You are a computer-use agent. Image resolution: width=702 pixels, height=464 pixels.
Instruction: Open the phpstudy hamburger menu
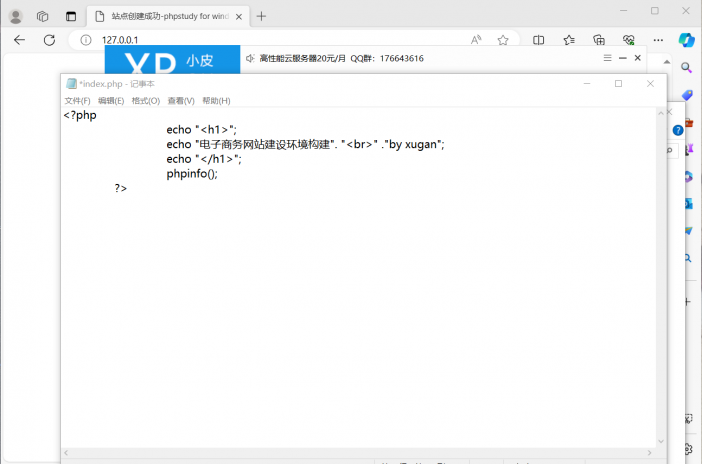[x=608, y=58]
